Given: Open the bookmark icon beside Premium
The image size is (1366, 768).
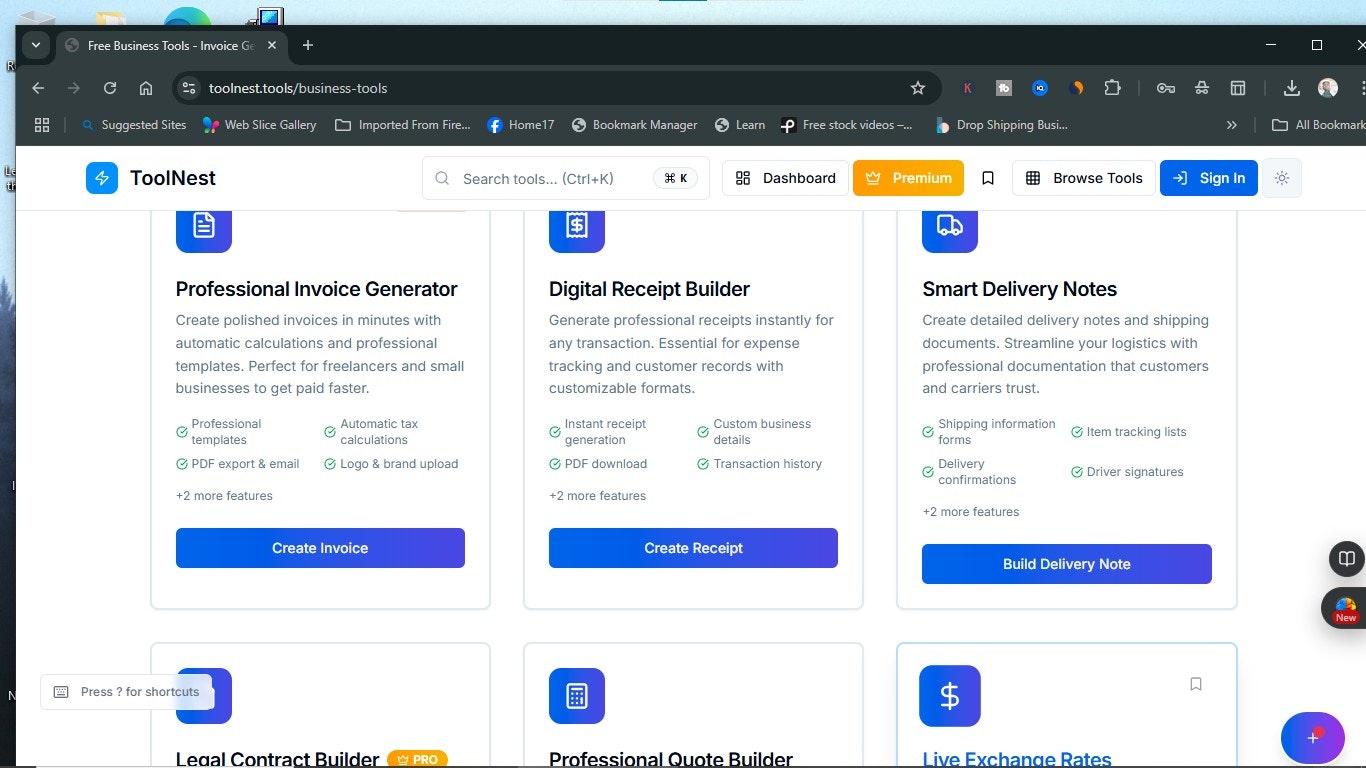Looking at the screenshot, I should 988,178.
